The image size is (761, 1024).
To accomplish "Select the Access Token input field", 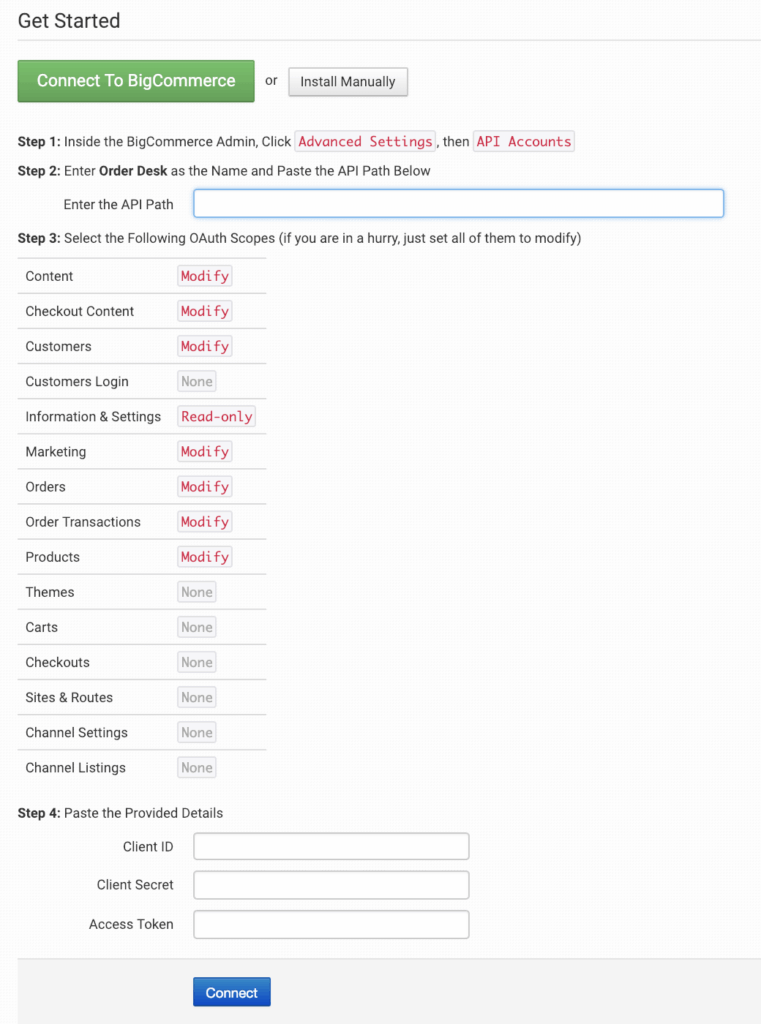I will click(x=331, y=924).
